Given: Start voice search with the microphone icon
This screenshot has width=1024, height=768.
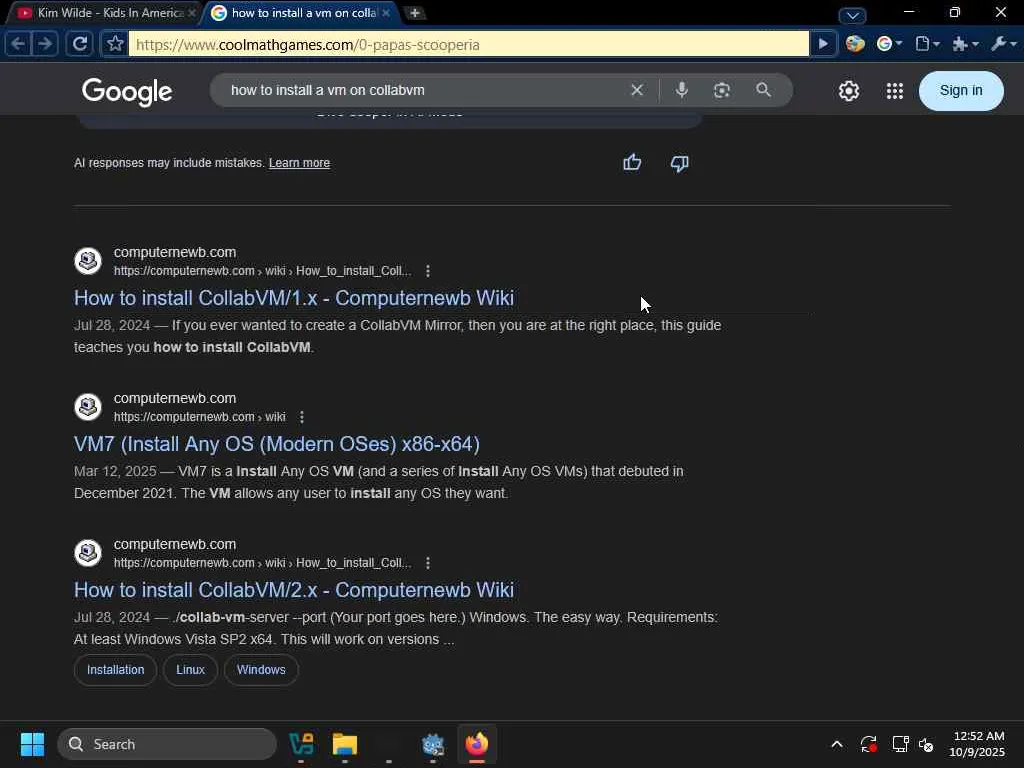Looking at the screenshot, I should point(681,90).
